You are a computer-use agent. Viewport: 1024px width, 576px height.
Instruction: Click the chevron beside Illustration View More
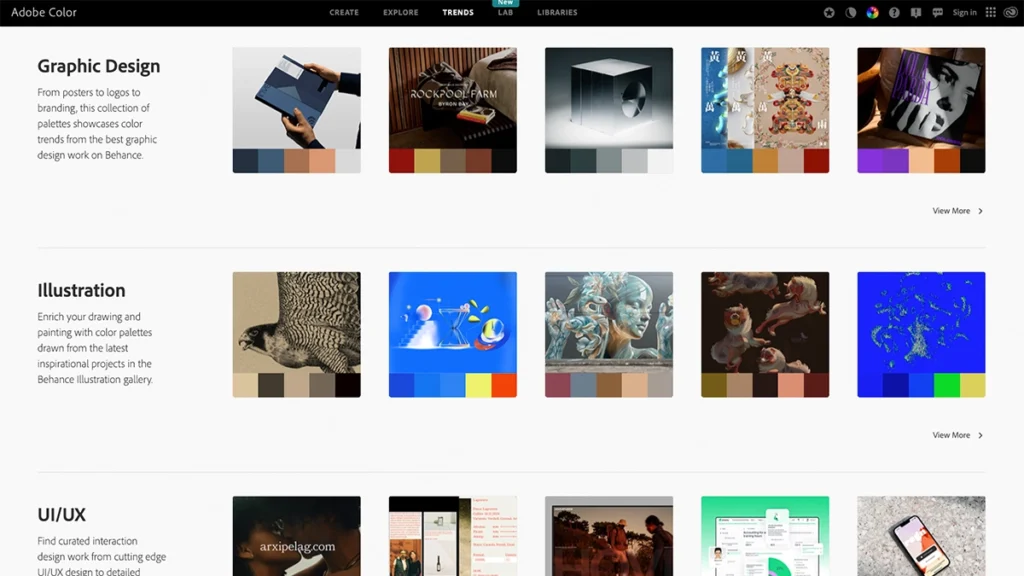point(980,435)
